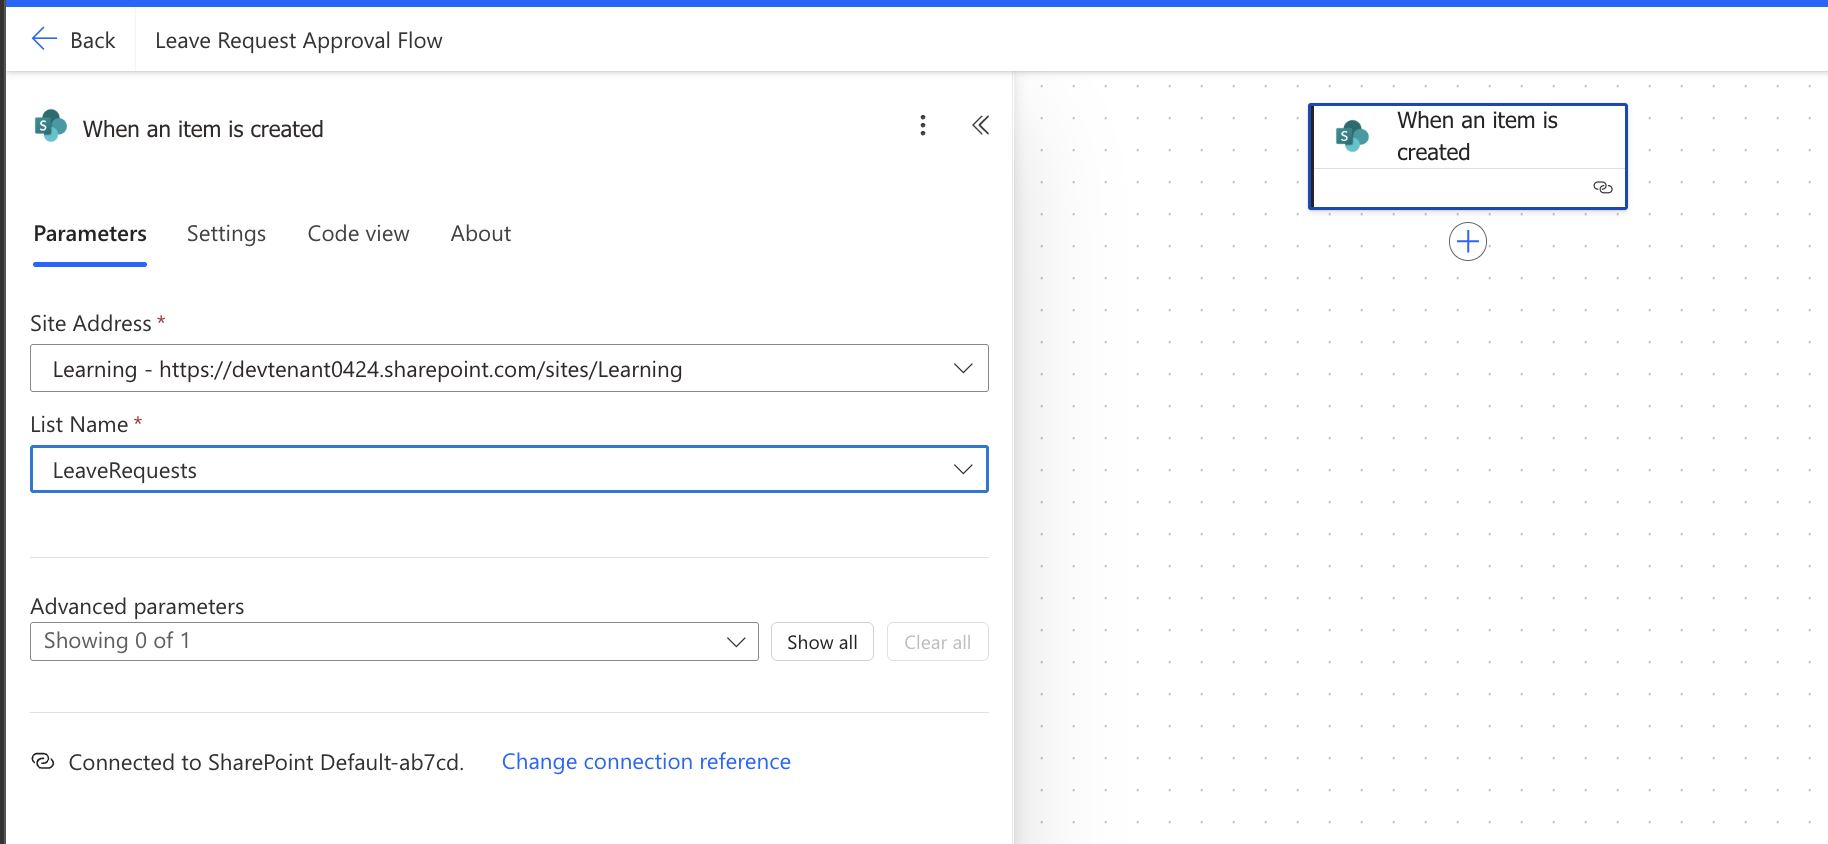Expand the Advanced parameters dropdown
The height and width of the screenshot is (844, 1828).
(x=737, y=641)
